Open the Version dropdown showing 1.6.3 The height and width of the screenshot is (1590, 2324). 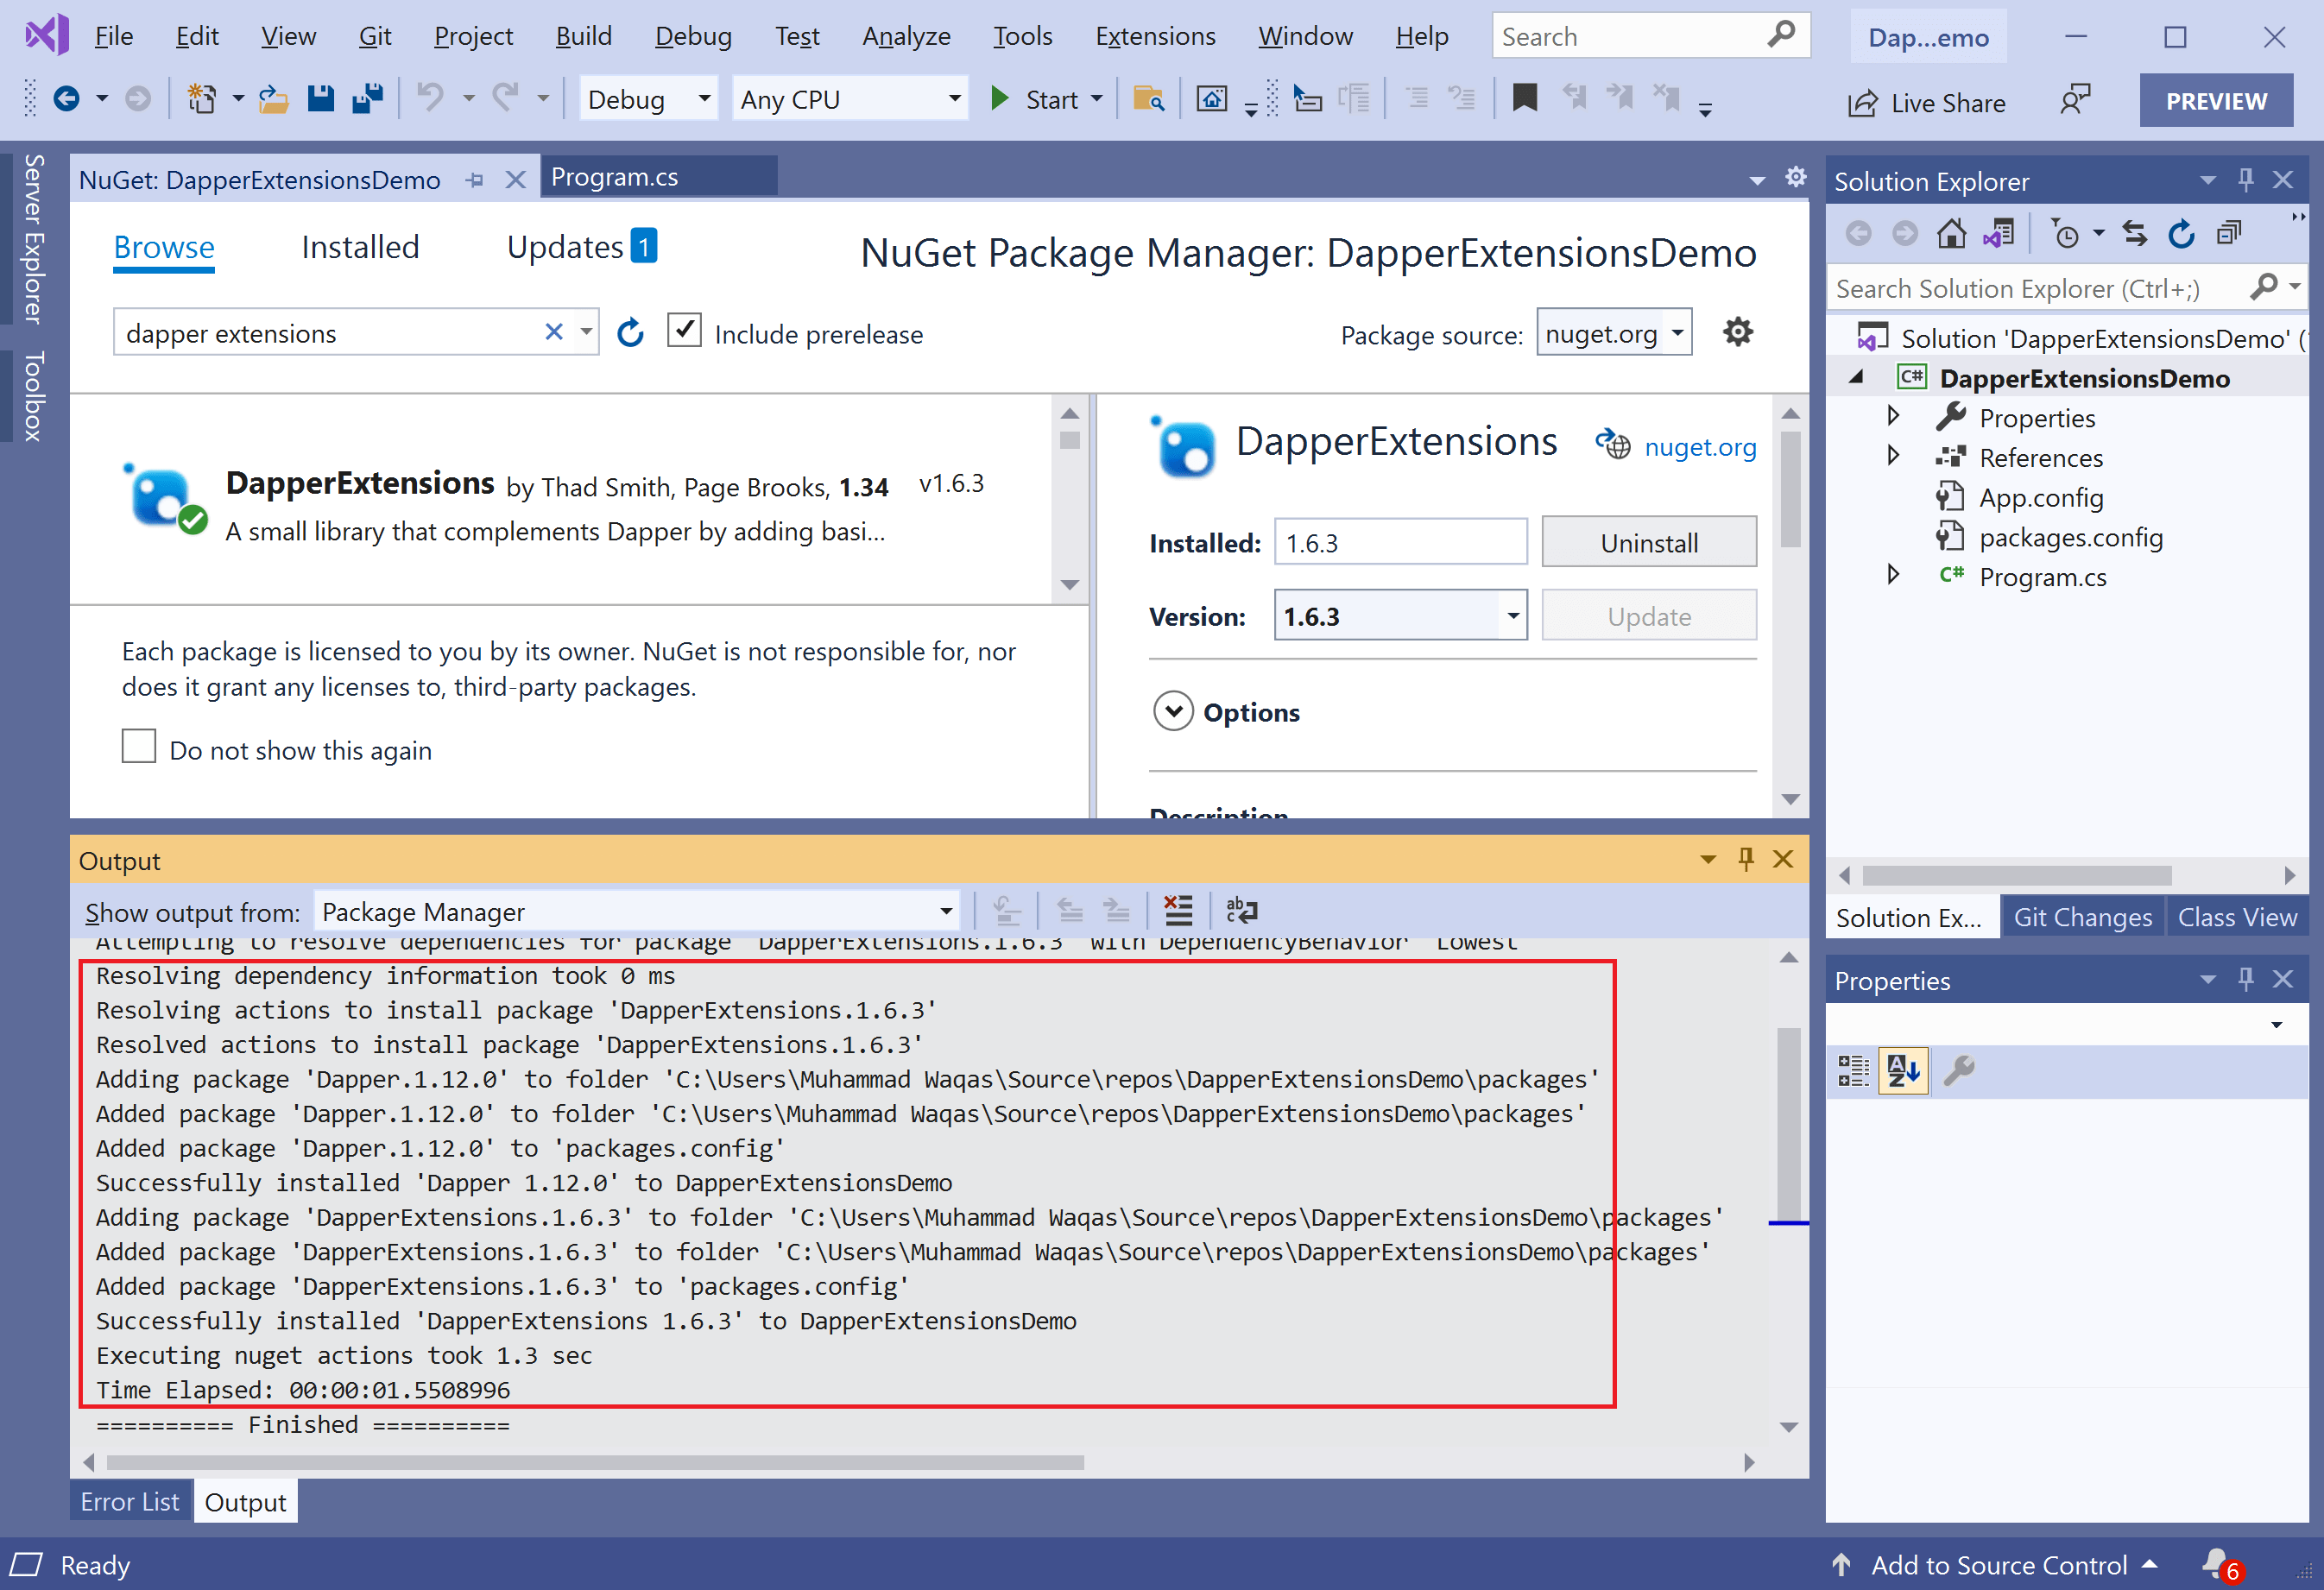(x=1515, y=615)
